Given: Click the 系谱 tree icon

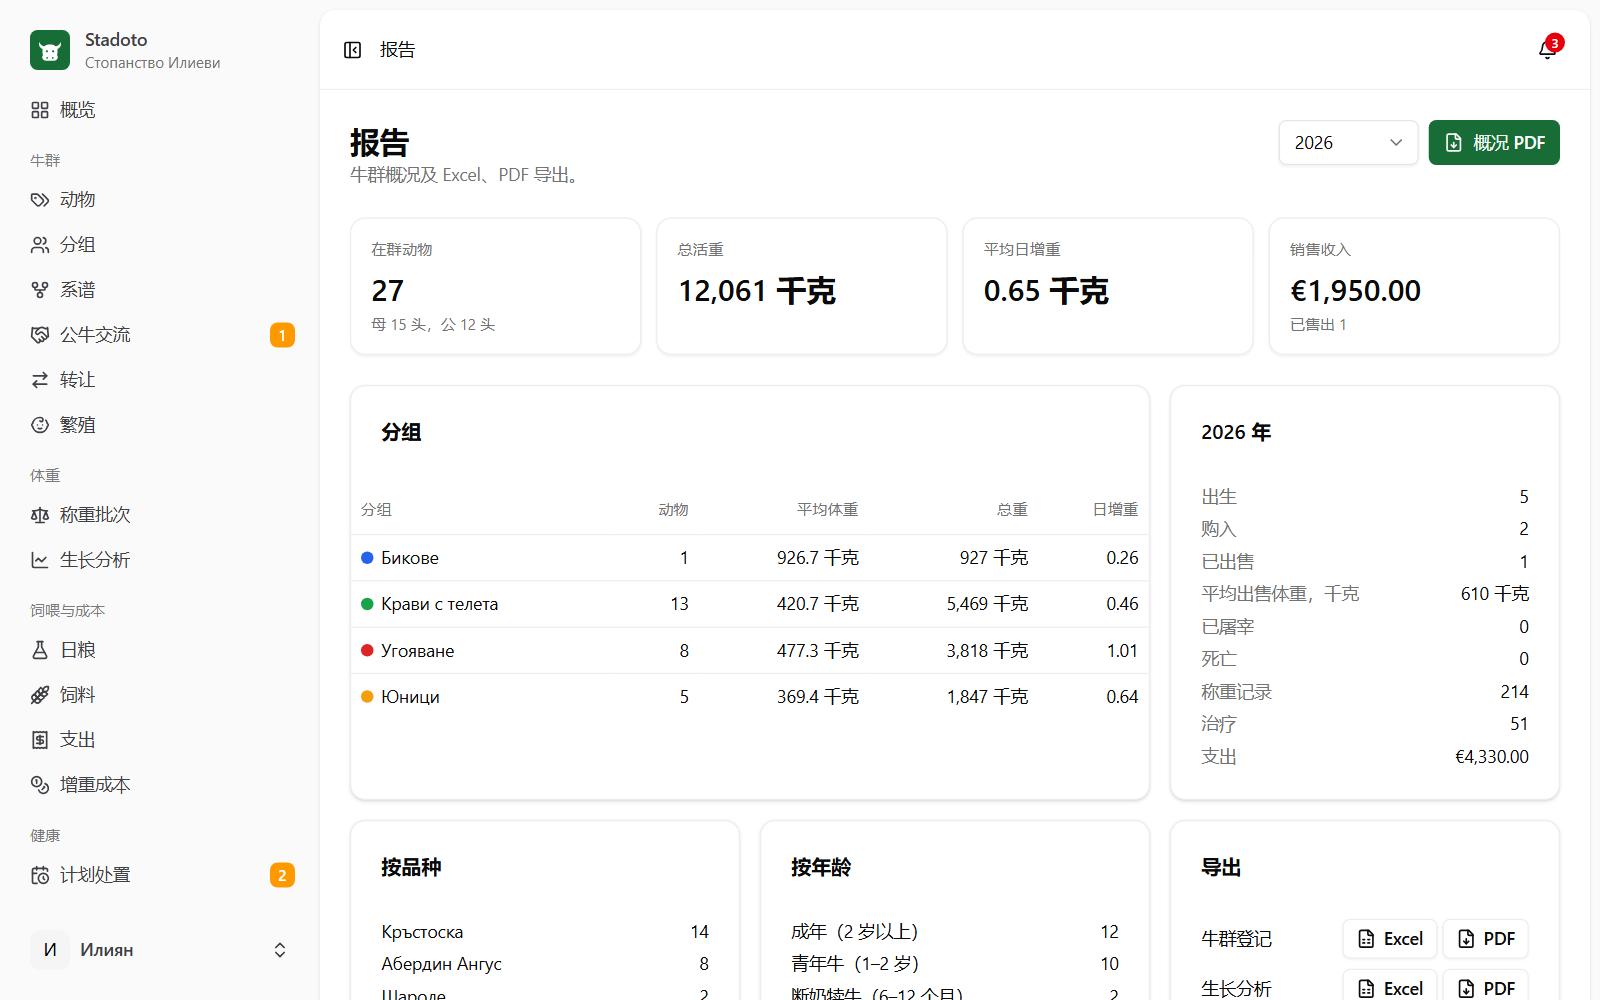Looking at the screenshot, I should coord(40,290).
